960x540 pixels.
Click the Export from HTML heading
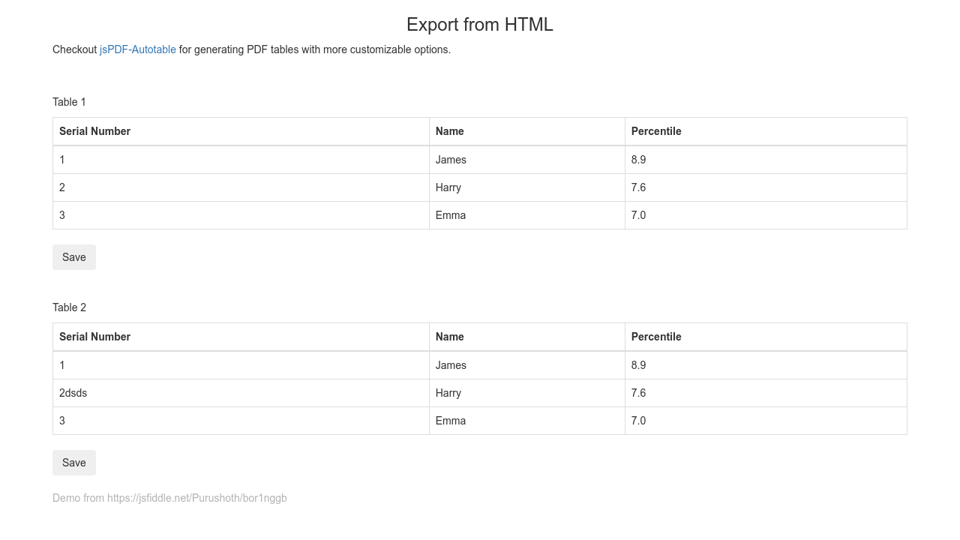click(x=479, y=25)
